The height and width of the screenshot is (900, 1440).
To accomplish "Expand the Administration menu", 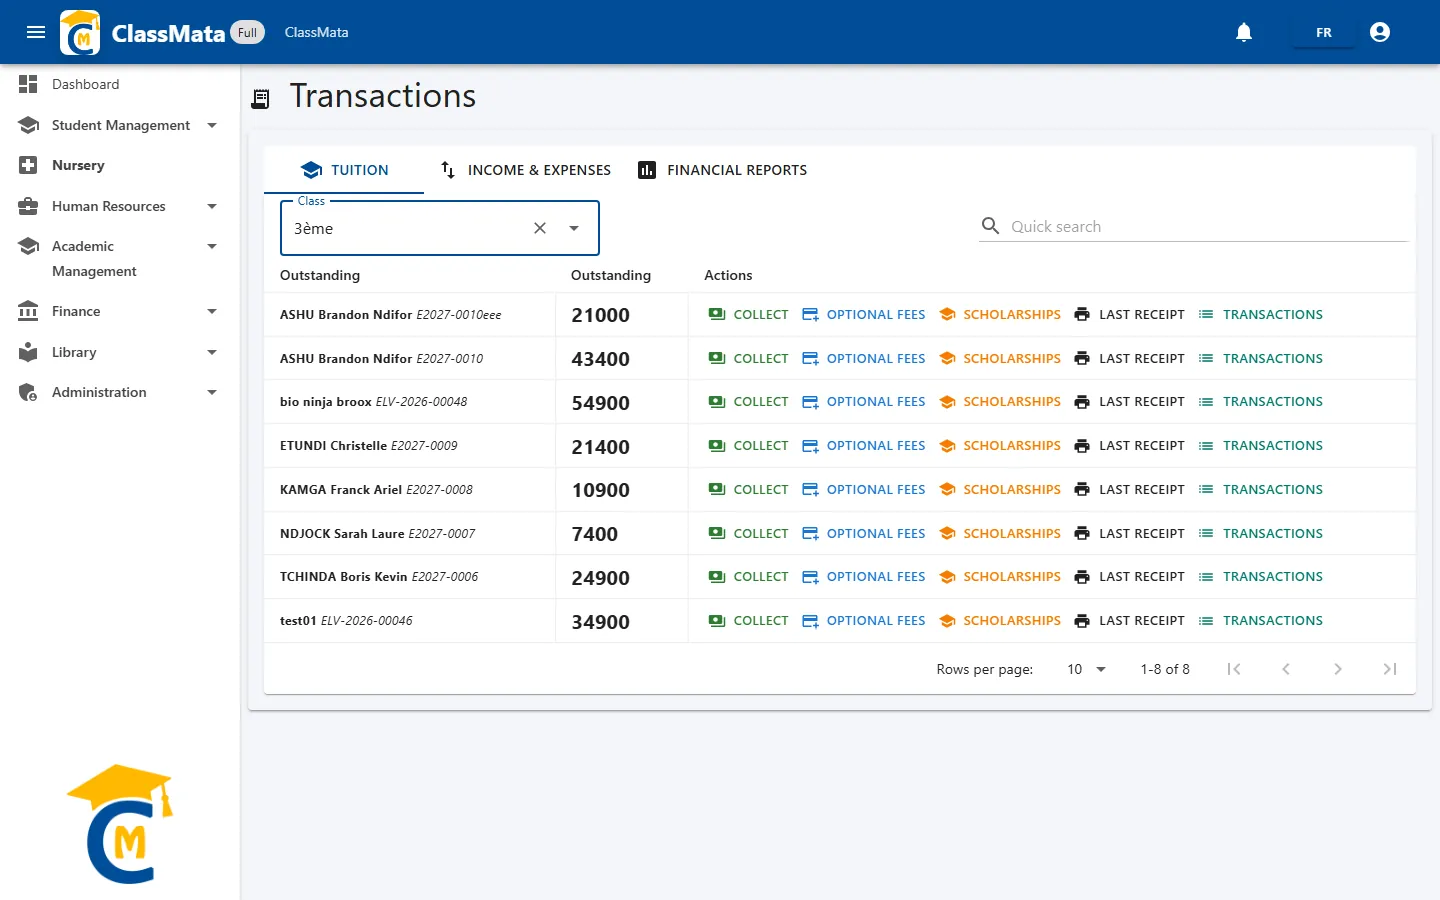I will pos(120,392).
